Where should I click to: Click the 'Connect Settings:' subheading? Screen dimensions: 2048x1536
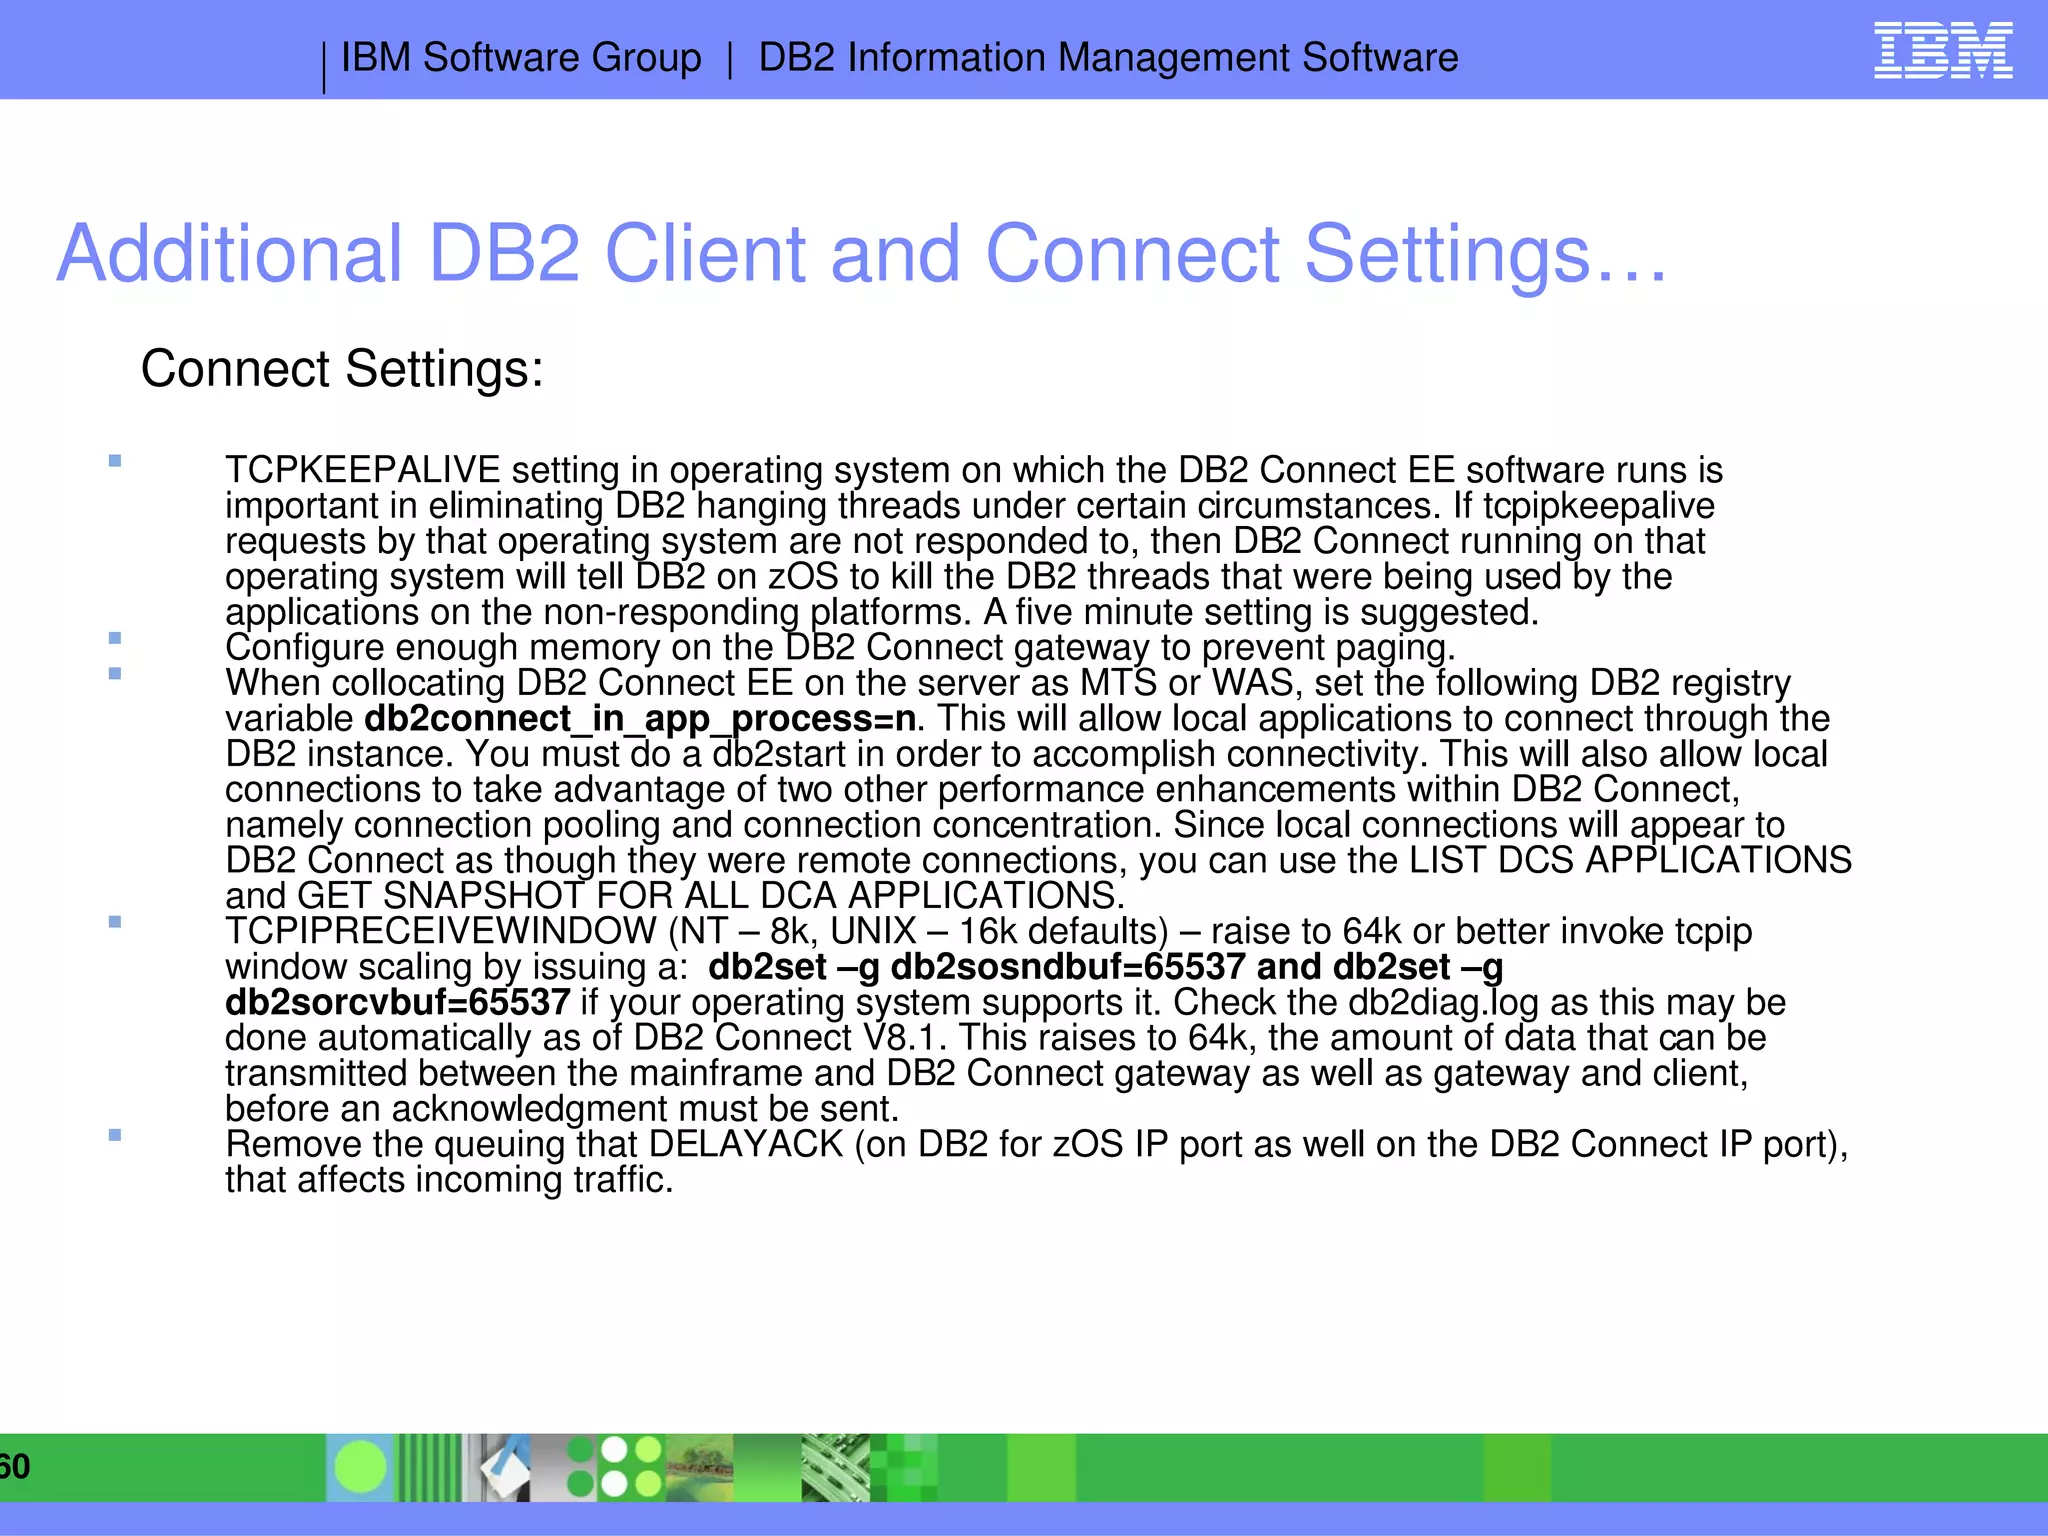(342, 369)
